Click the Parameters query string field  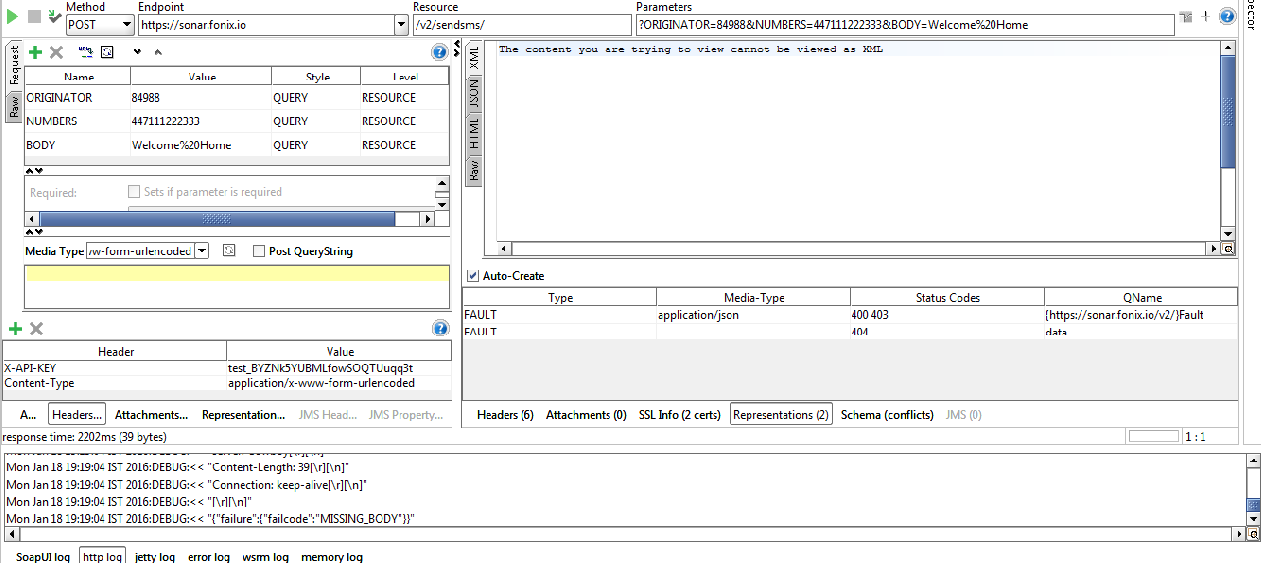click(x=905, y=25)
